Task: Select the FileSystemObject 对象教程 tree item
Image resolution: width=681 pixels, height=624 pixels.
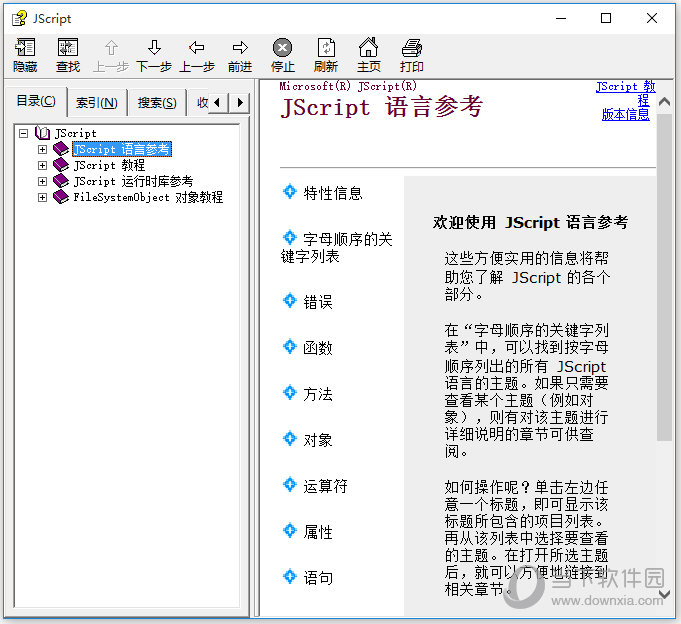Action: click(x=148, y=198)
